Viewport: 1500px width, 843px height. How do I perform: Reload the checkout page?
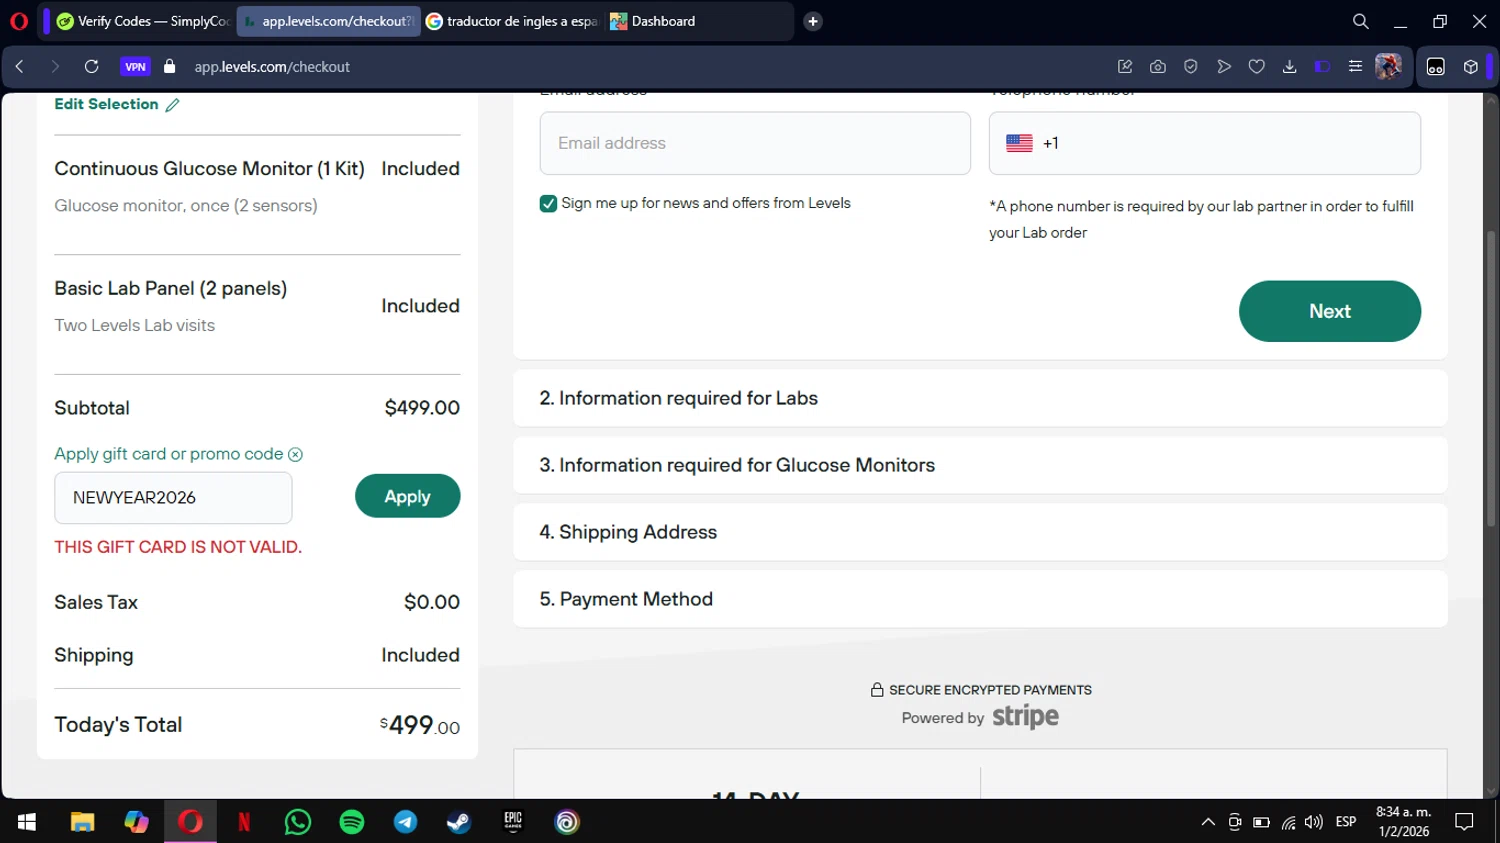(91, 67)
